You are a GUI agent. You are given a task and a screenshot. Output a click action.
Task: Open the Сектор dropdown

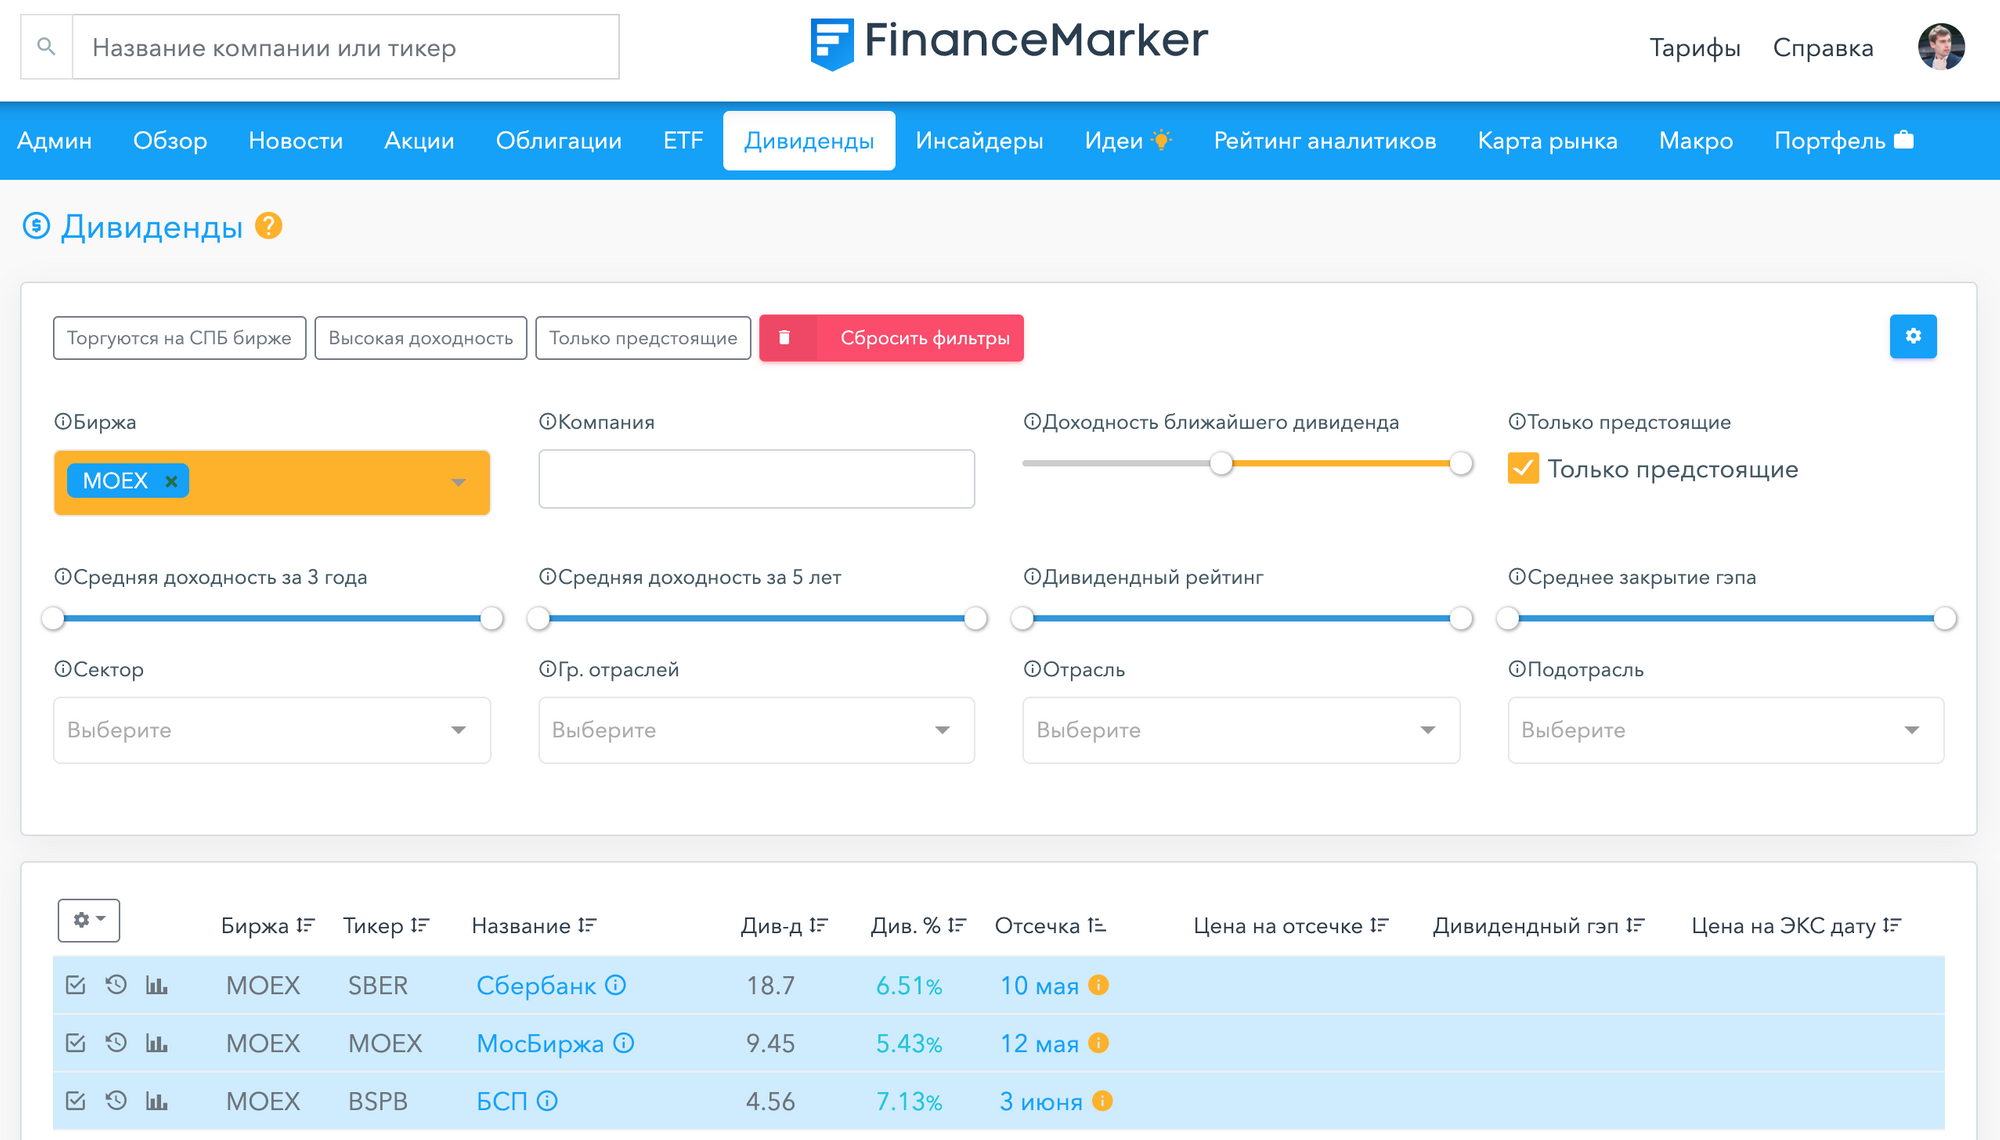tap(272, 730)
